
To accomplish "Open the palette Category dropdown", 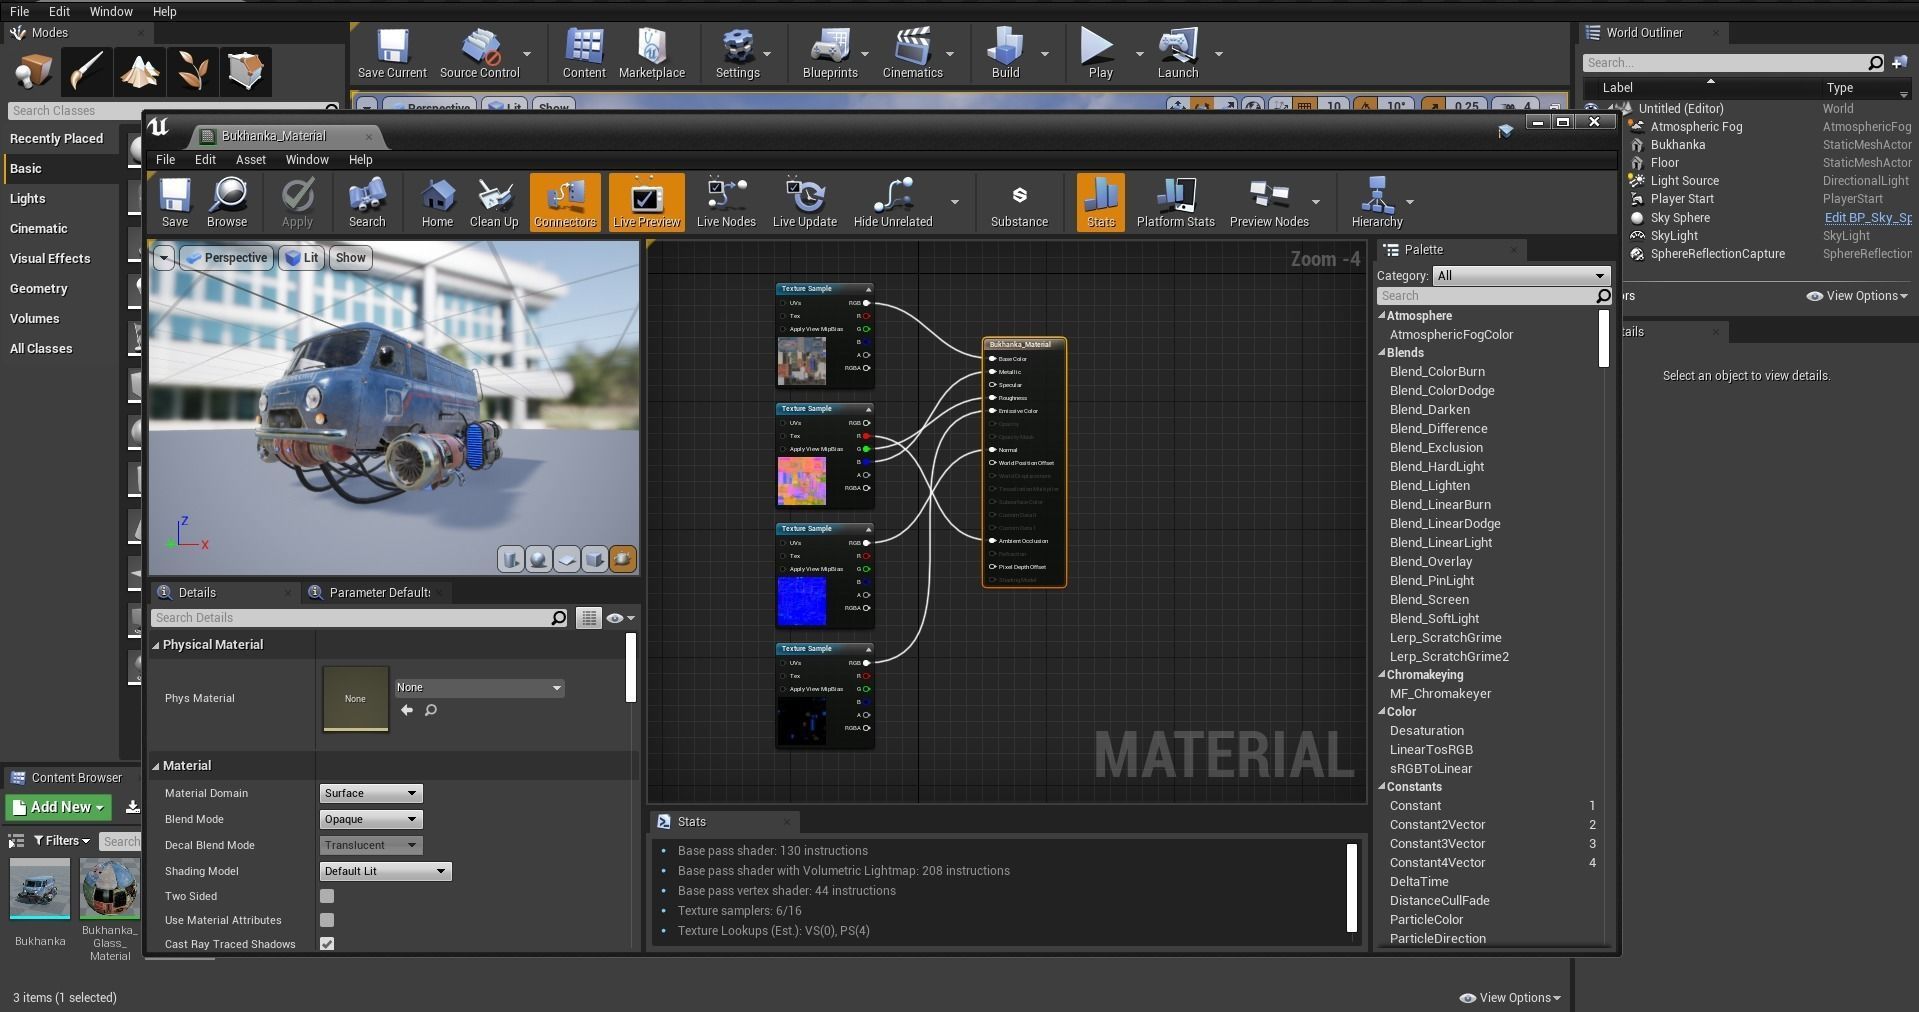I will point(1520,276).
